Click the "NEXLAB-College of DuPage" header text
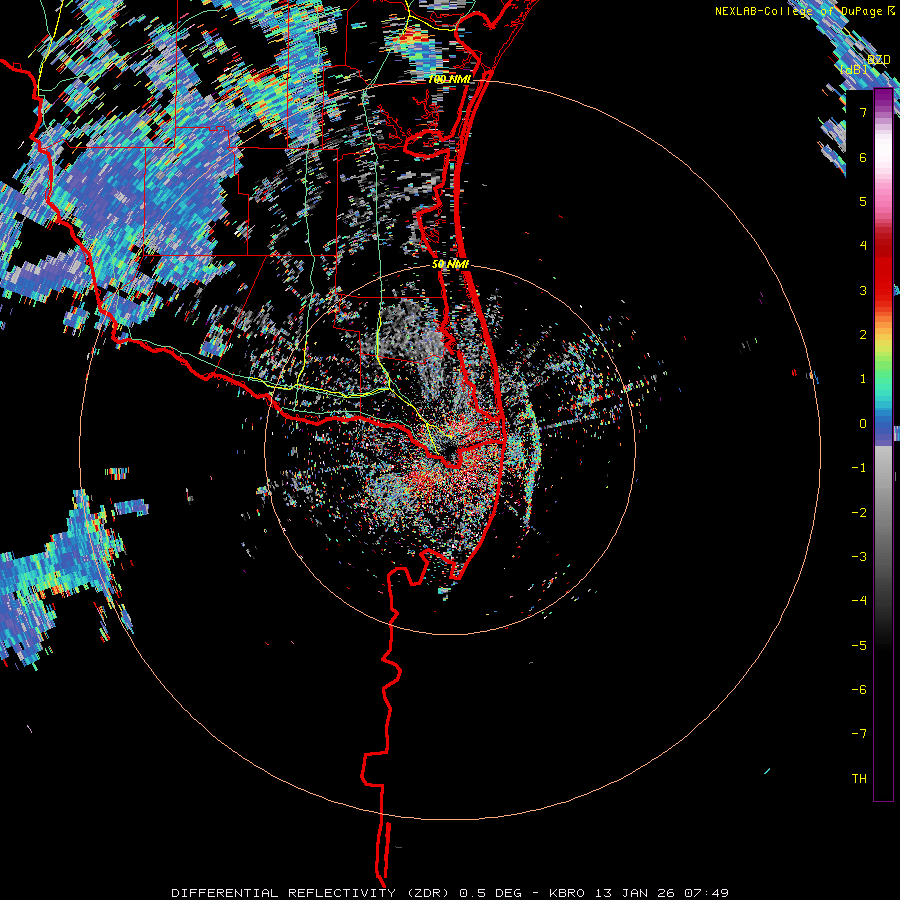Image resolution: width=900 pixels, height=900 pixels. (x=798, y=11)
